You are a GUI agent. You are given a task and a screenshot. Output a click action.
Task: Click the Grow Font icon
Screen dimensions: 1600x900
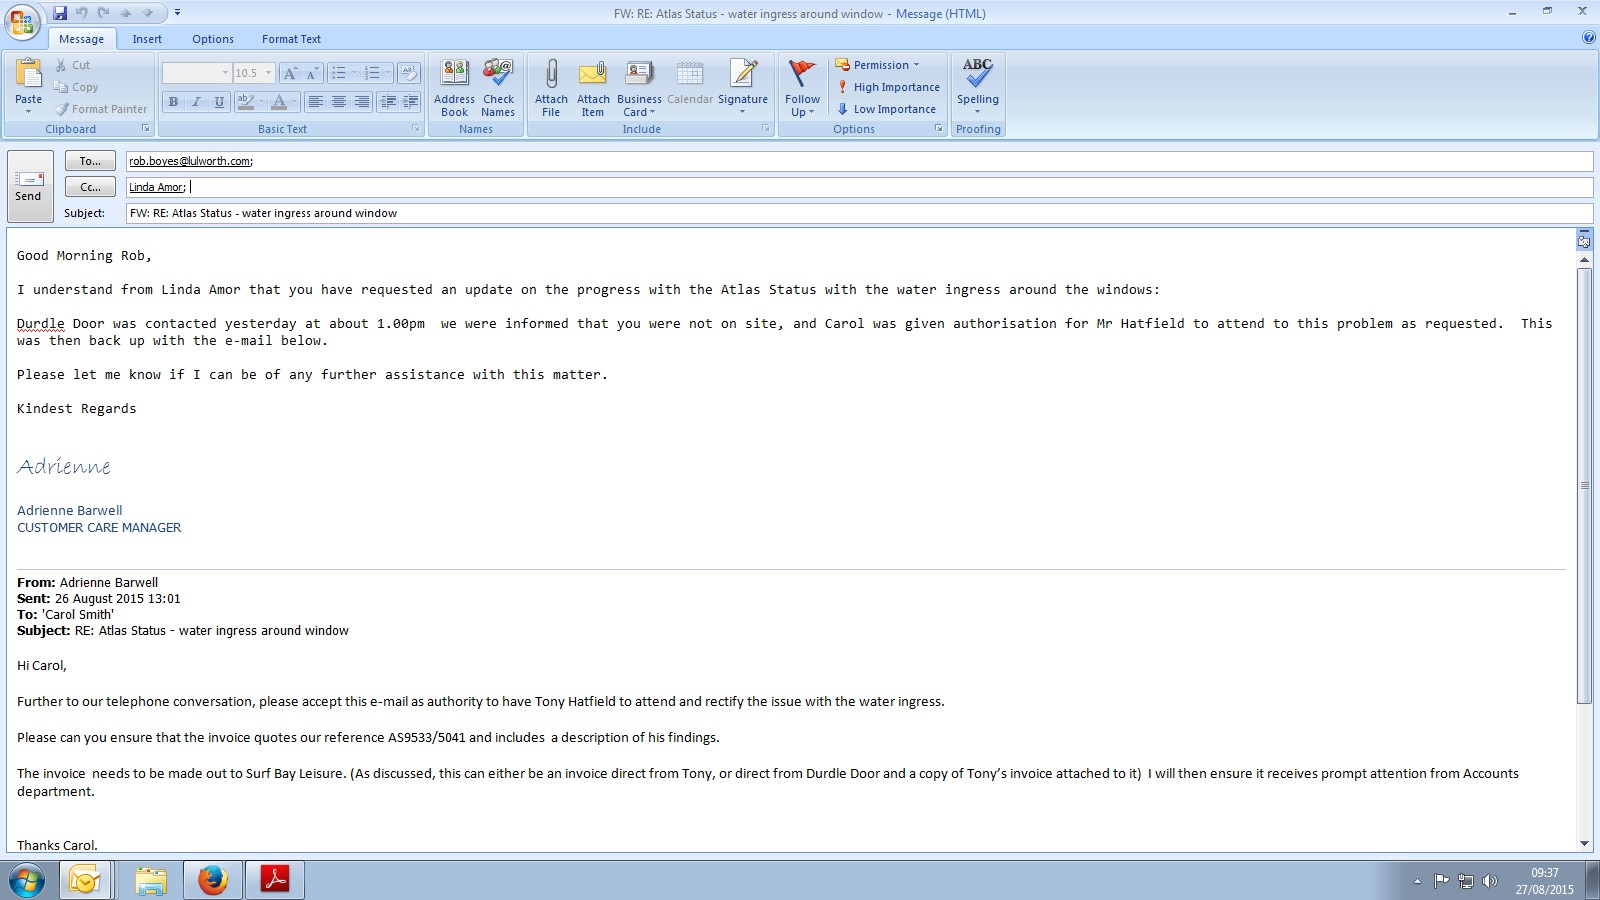coord(289,73)
